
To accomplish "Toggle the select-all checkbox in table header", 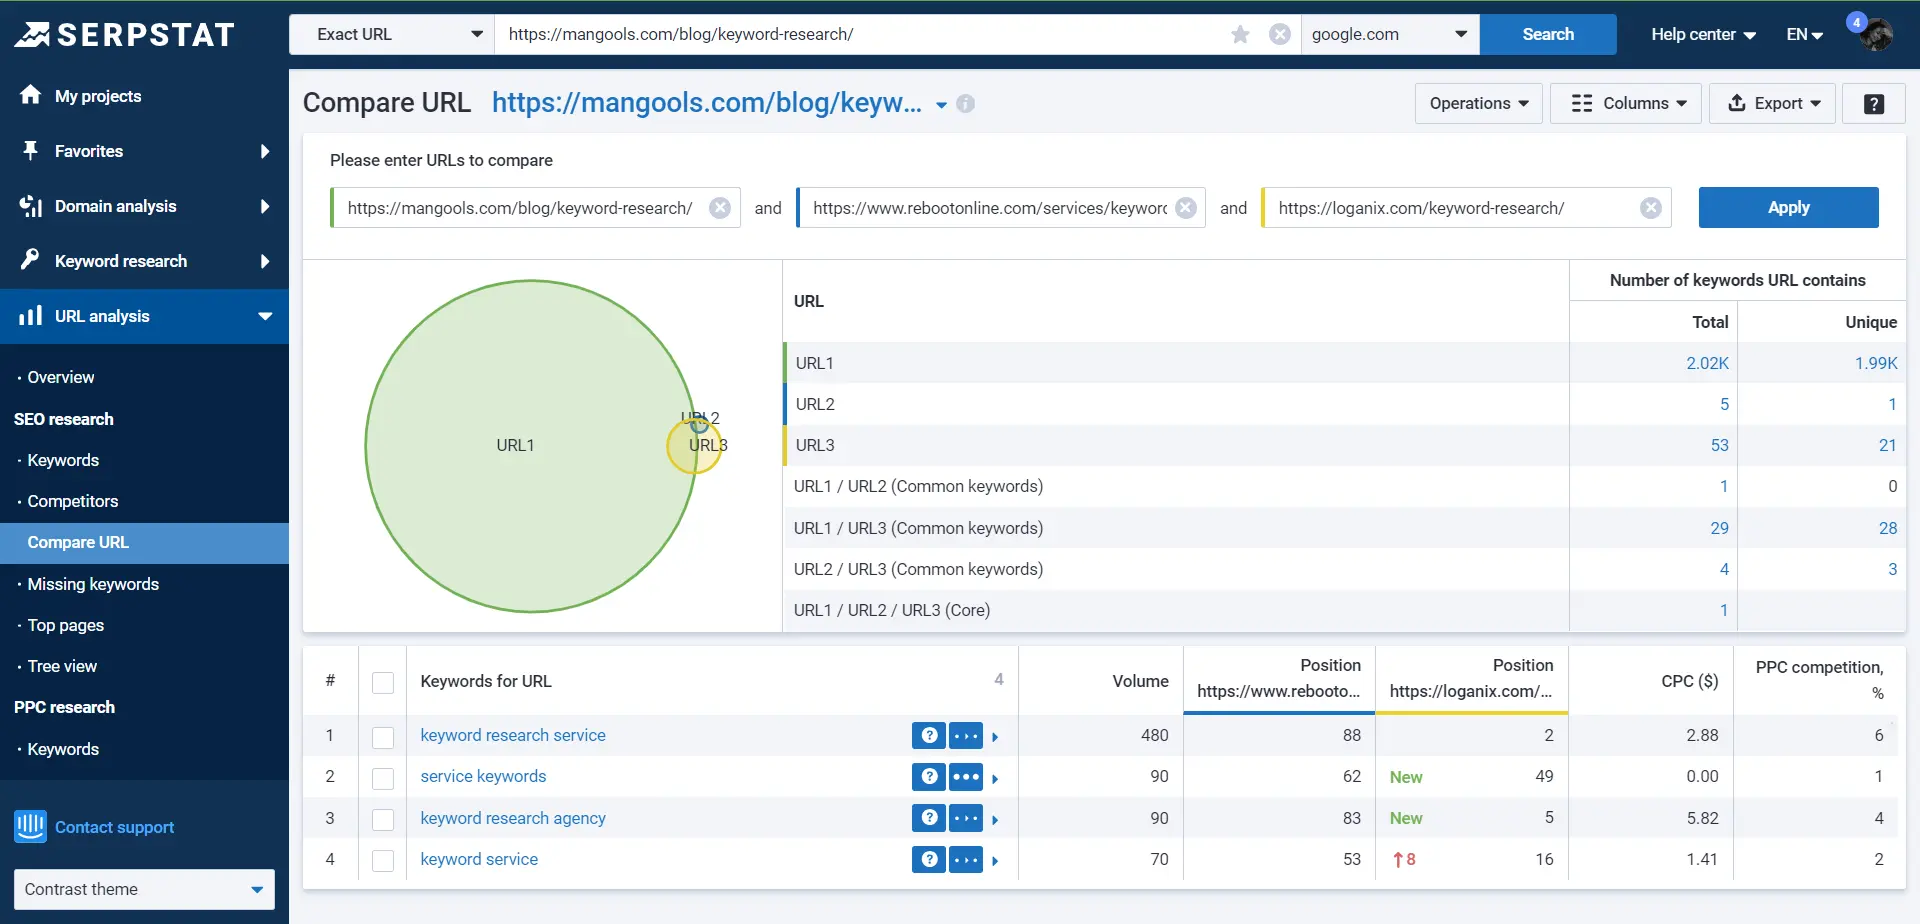I will [x=383, y=683].
